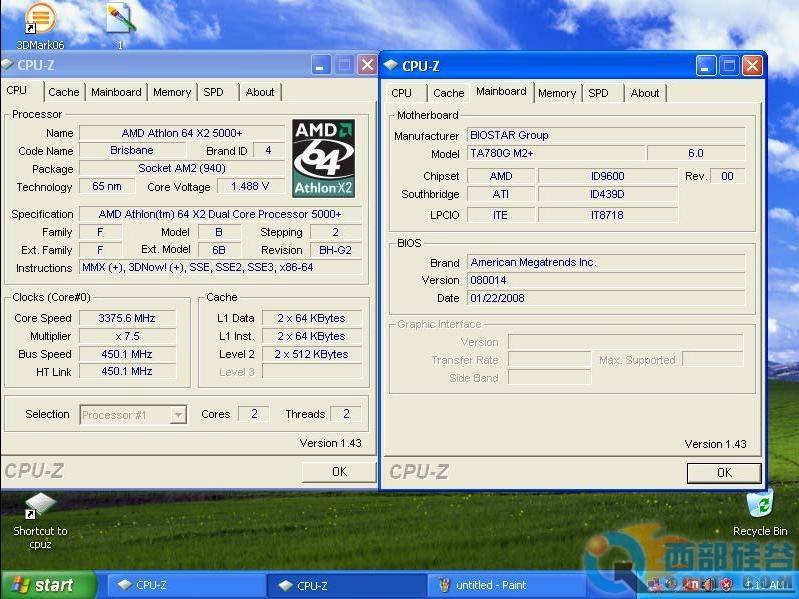Open the Cache tab in left CPU-Z window

pos(64,92)
